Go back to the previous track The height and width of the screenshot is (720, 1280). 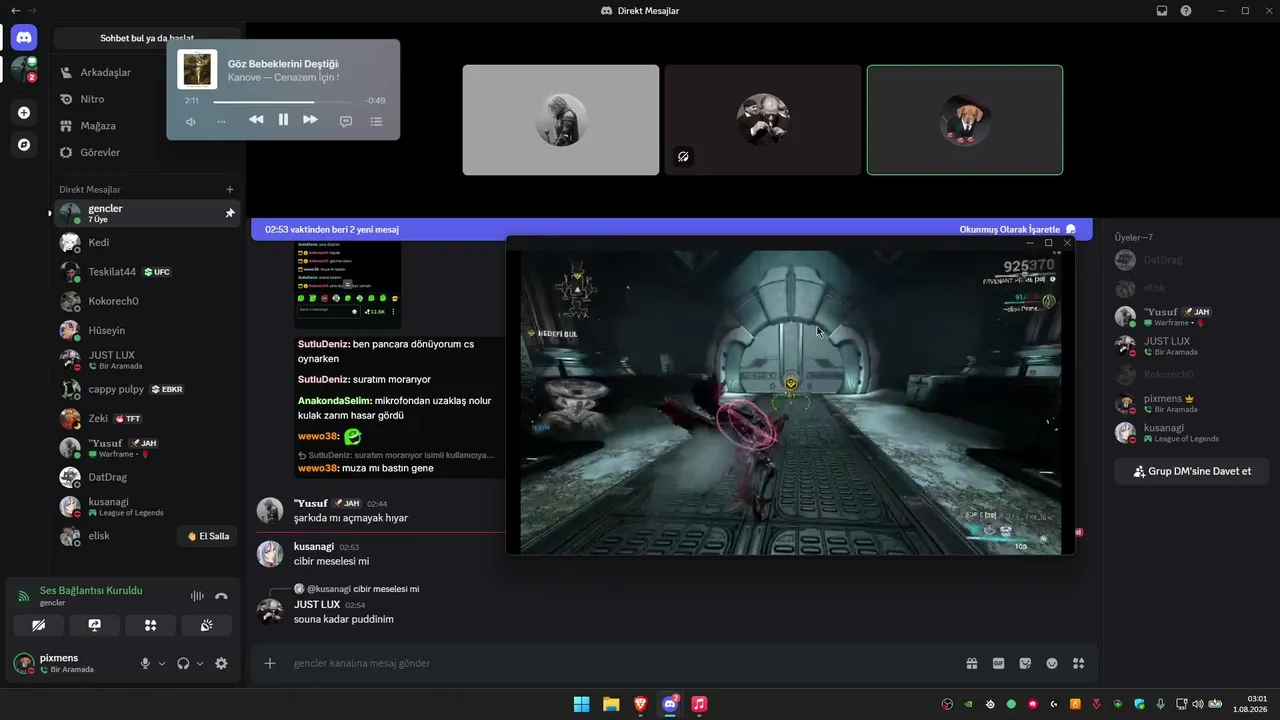click(256, 120)
